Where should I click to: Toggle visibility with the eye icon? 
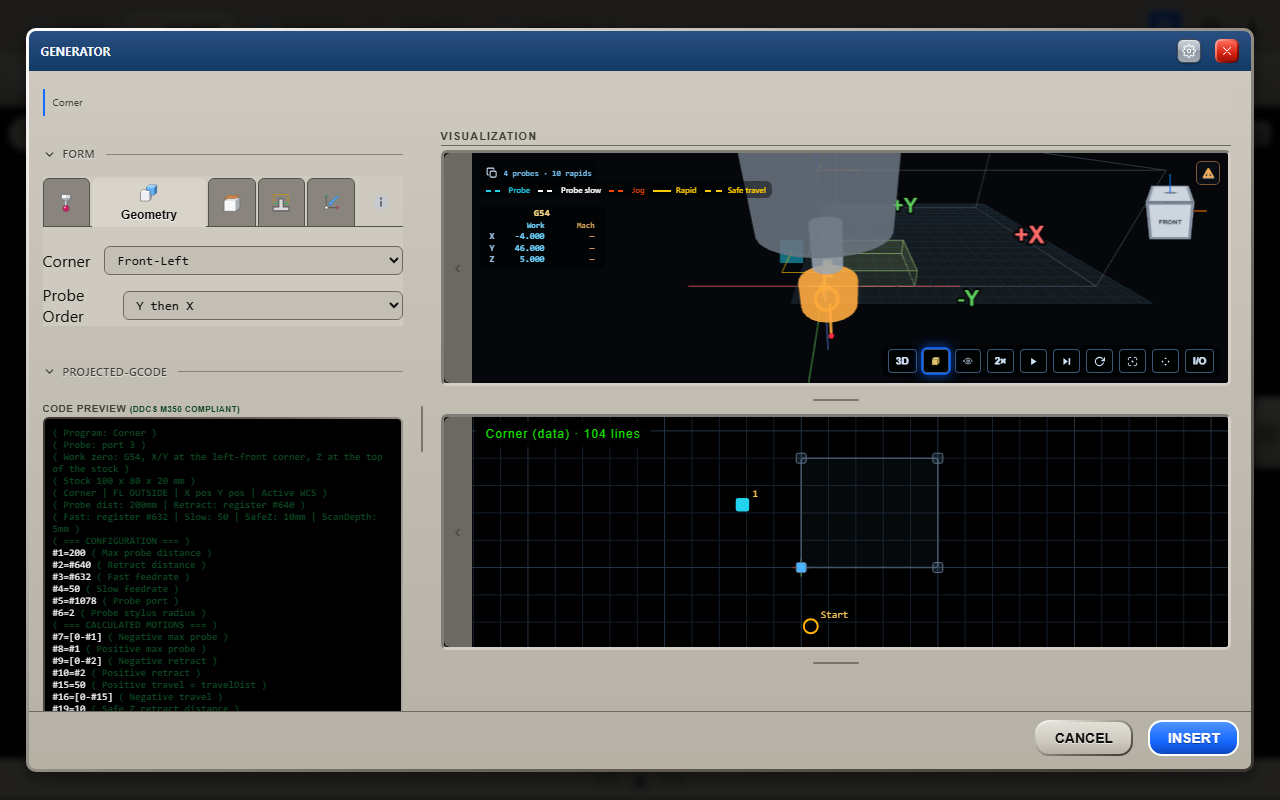point(968,361)
